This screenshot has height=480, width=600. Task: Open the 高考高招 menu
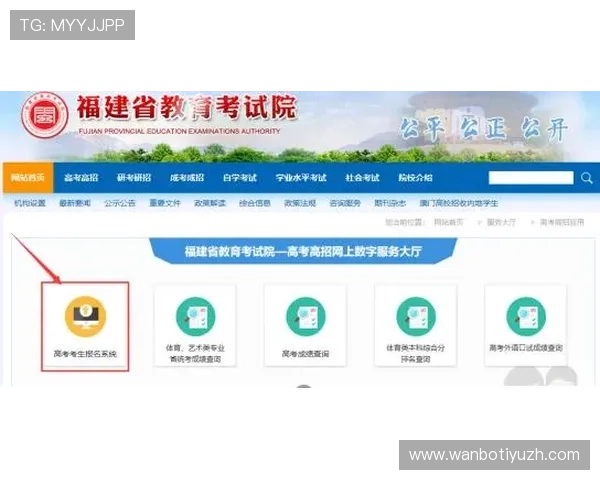point(81,178)
